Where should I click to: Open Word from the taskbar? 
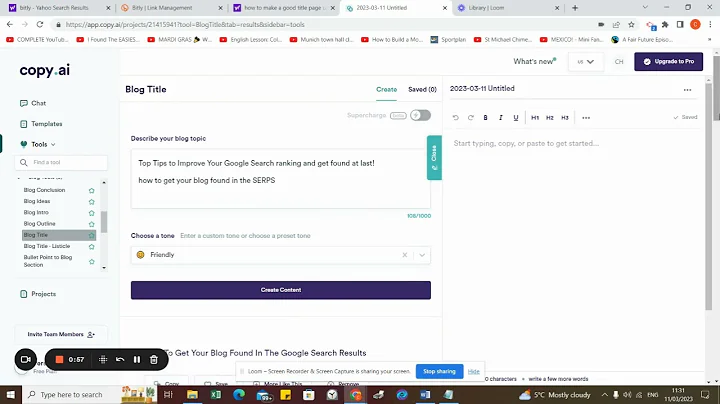[425, 395]
